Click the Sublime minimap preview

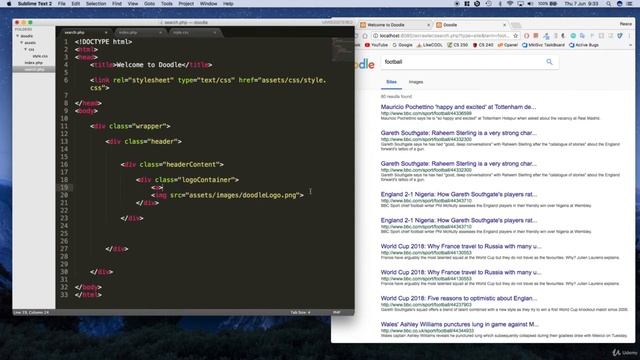(342, 49)
